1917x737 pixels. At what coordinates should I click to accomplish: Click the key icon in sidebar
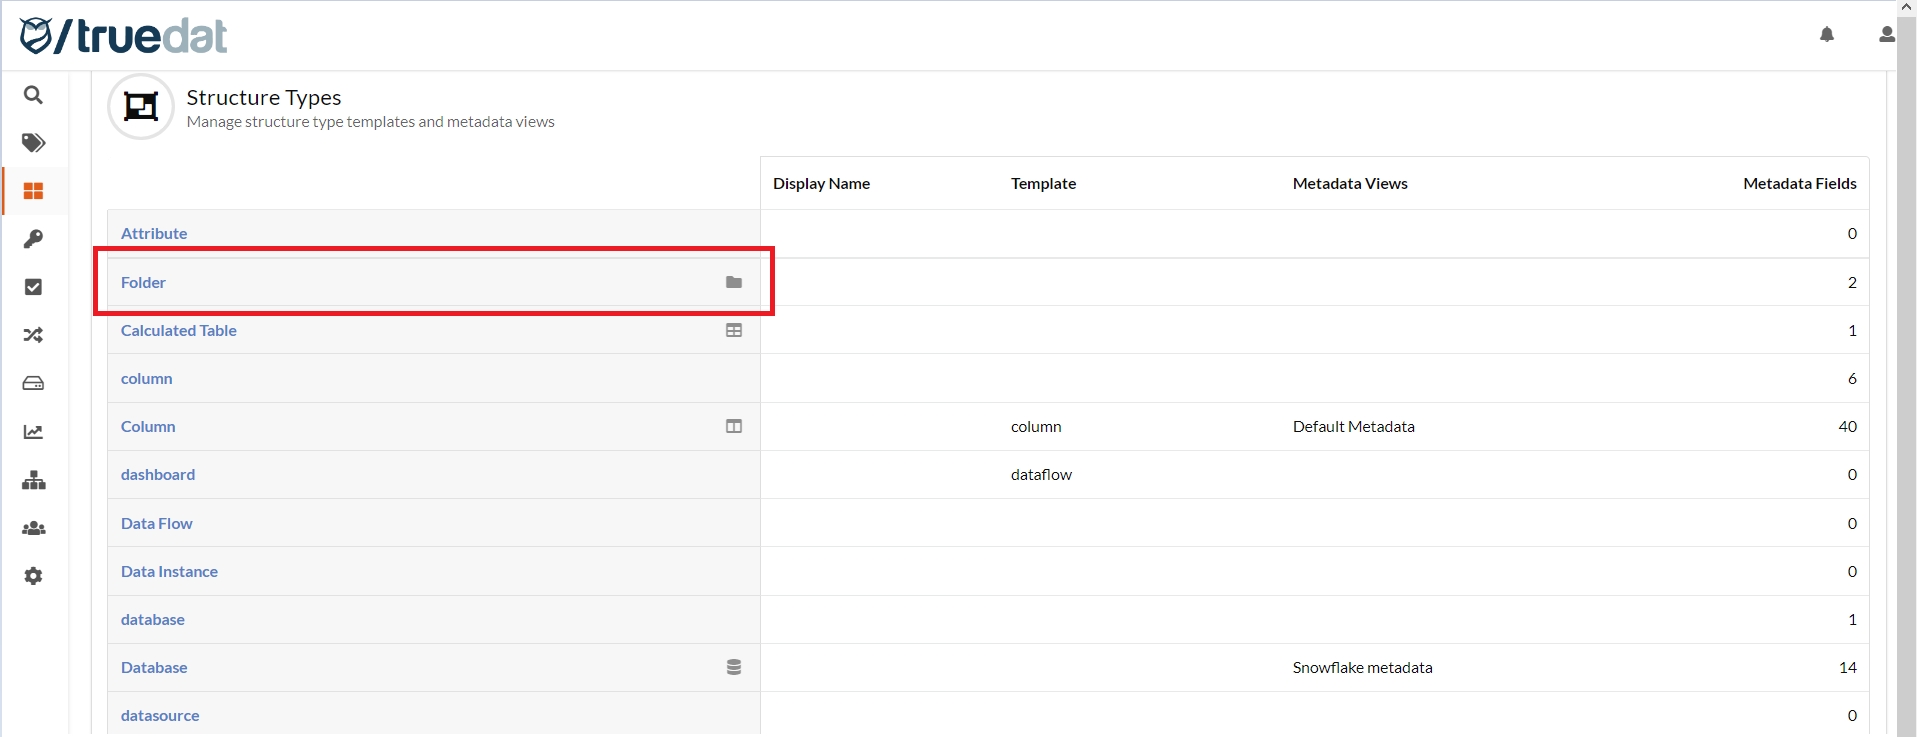coord(33,239)
